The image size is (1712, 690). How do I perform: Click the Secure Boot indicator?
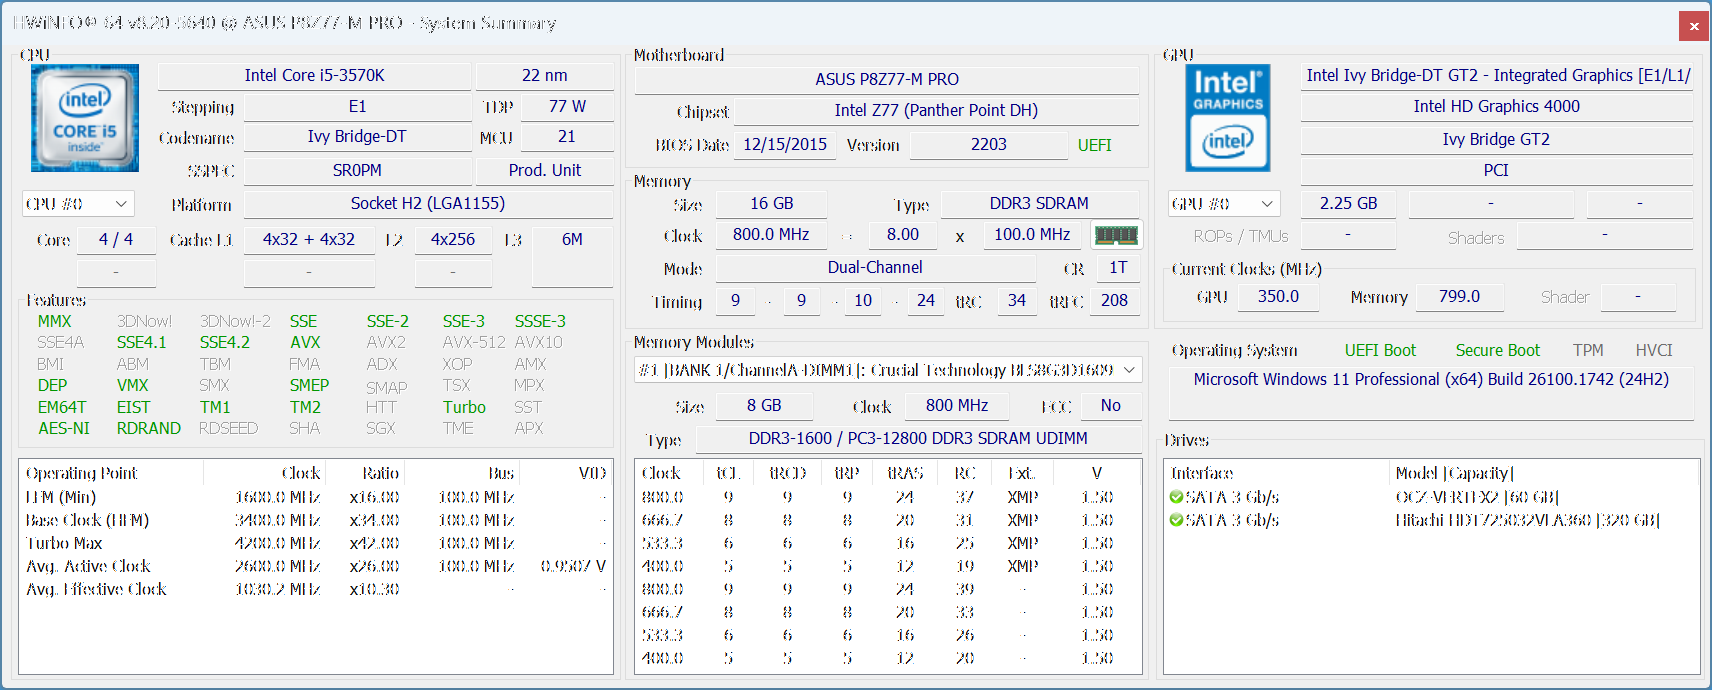1497,351
